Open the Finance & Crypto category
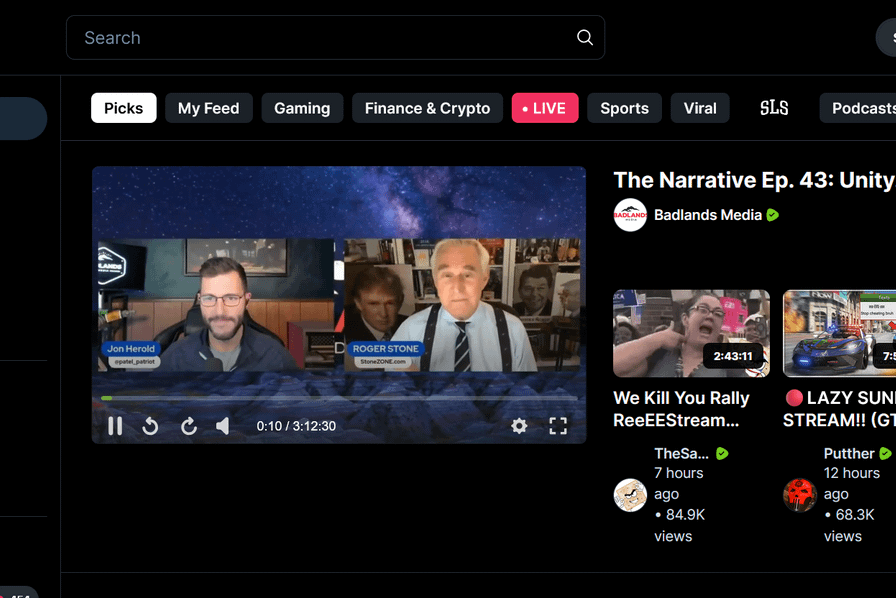 pos(427,107)
